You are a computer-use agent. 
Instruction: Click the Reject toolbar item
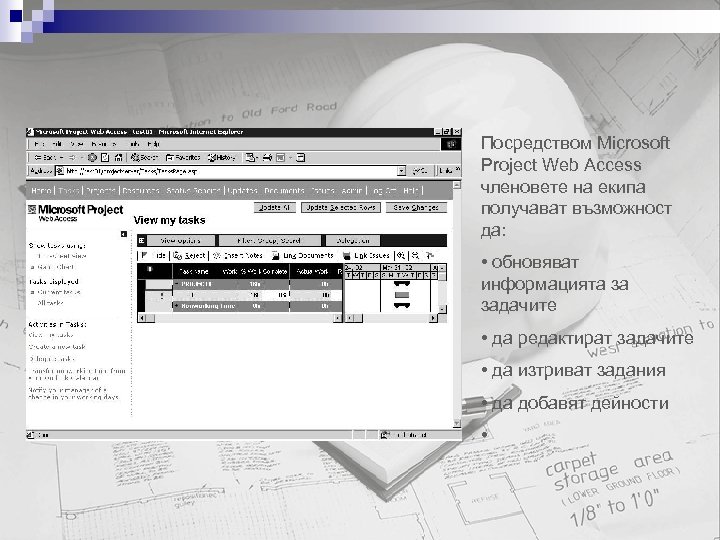pyautogui.click(x=190, y=256)
